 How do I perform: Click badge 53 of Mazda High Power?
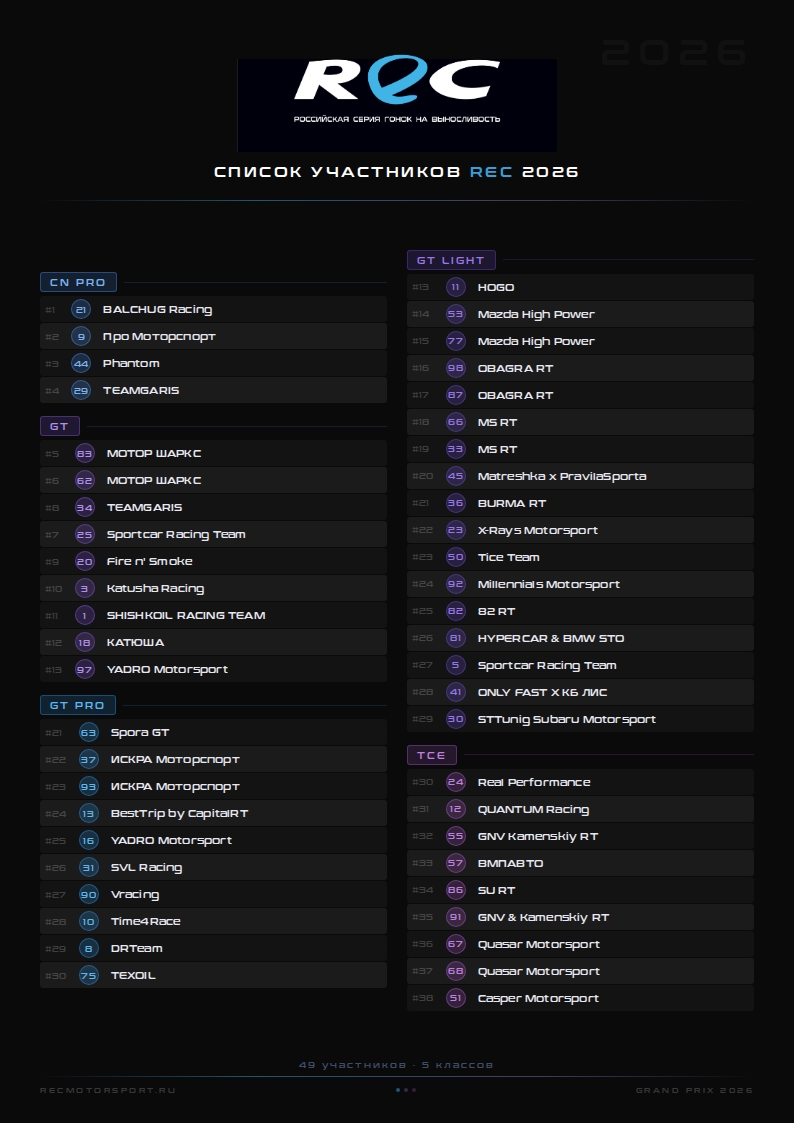[456, 314]
